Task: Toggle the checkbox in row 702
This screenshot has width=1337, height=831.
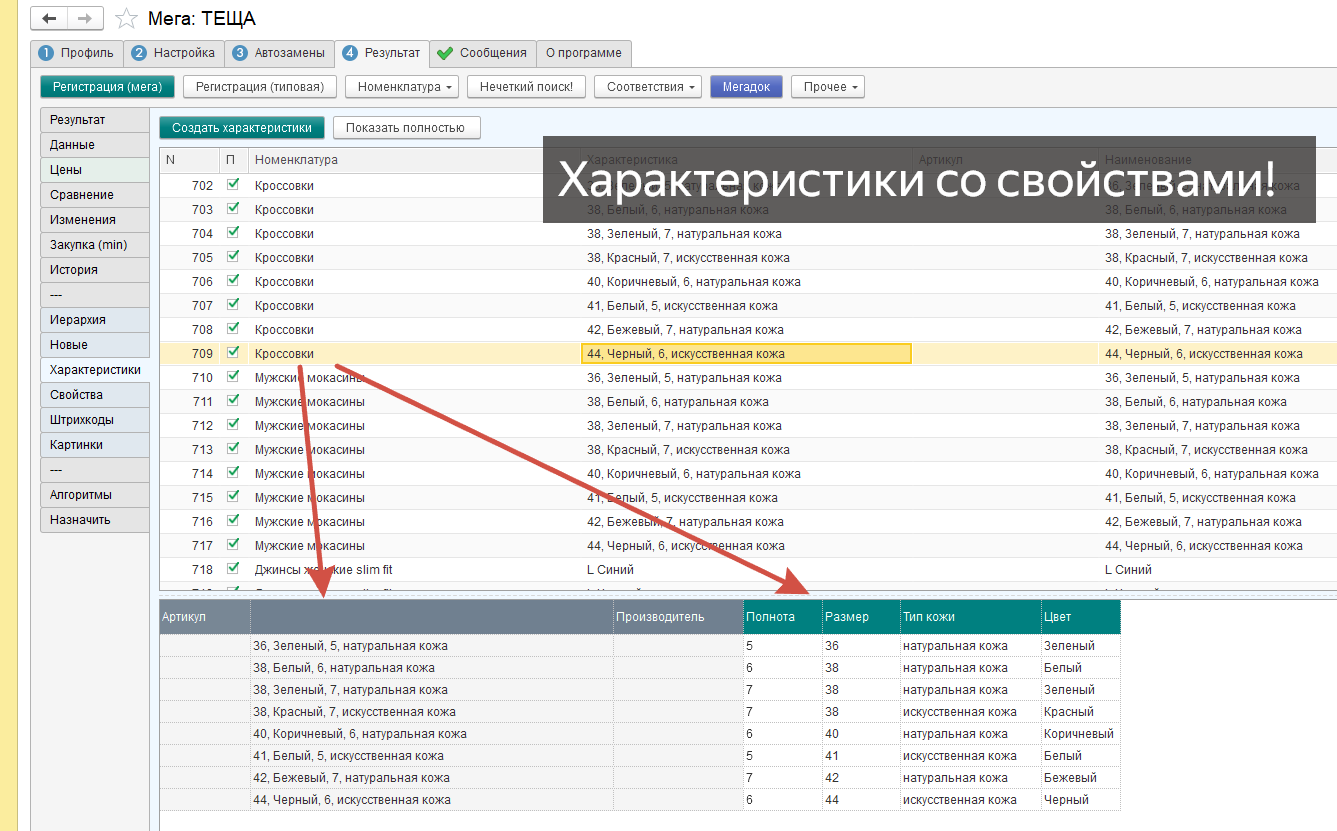Action: (233, 185)
